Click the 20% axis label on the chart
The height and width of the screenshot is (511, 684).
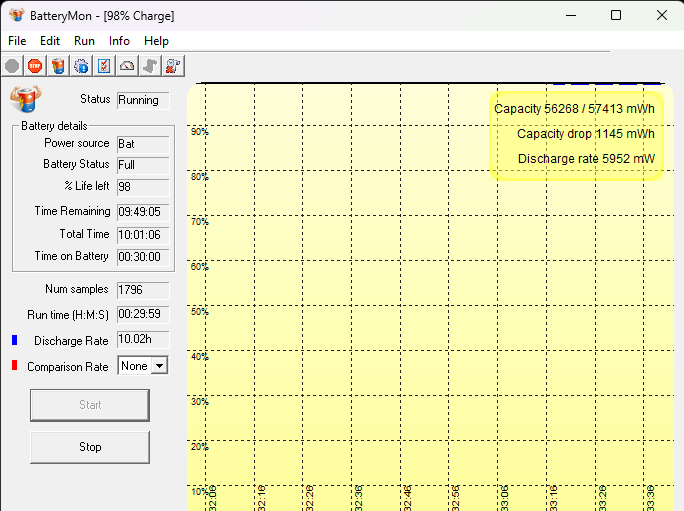pos(199,446)
